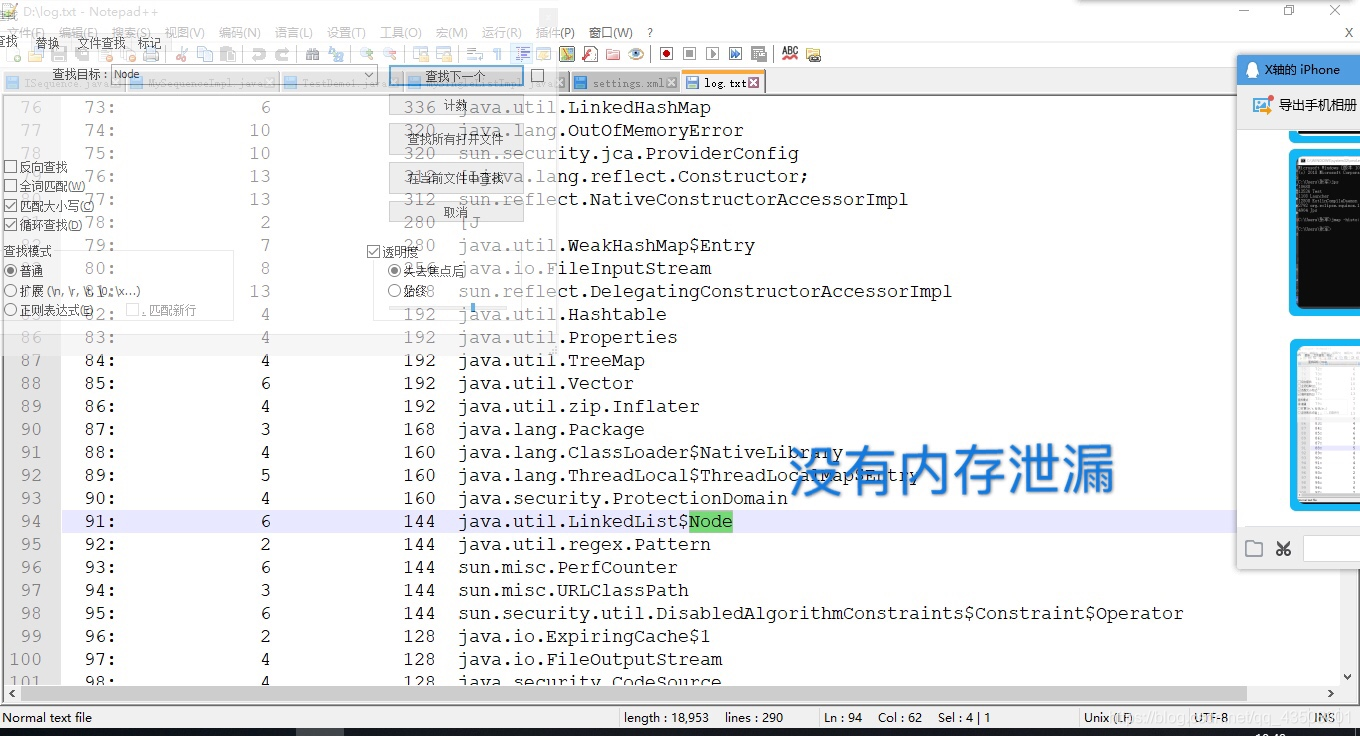Click the java.util.LinkedList$Node line
This screenshot has width=1360, height=736.
click(x=595, y=521)
